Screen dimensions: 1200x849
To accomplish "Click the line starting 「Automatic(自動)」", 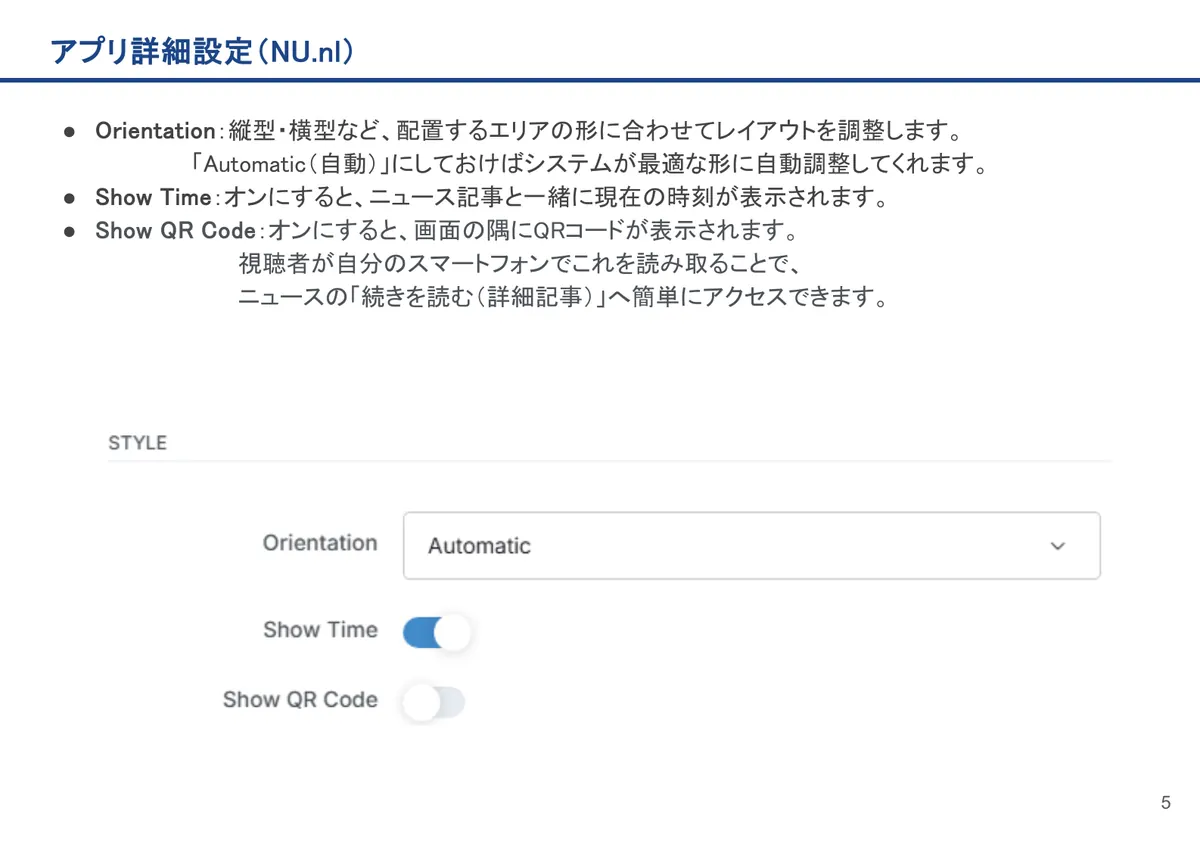I will click(589, 164).
